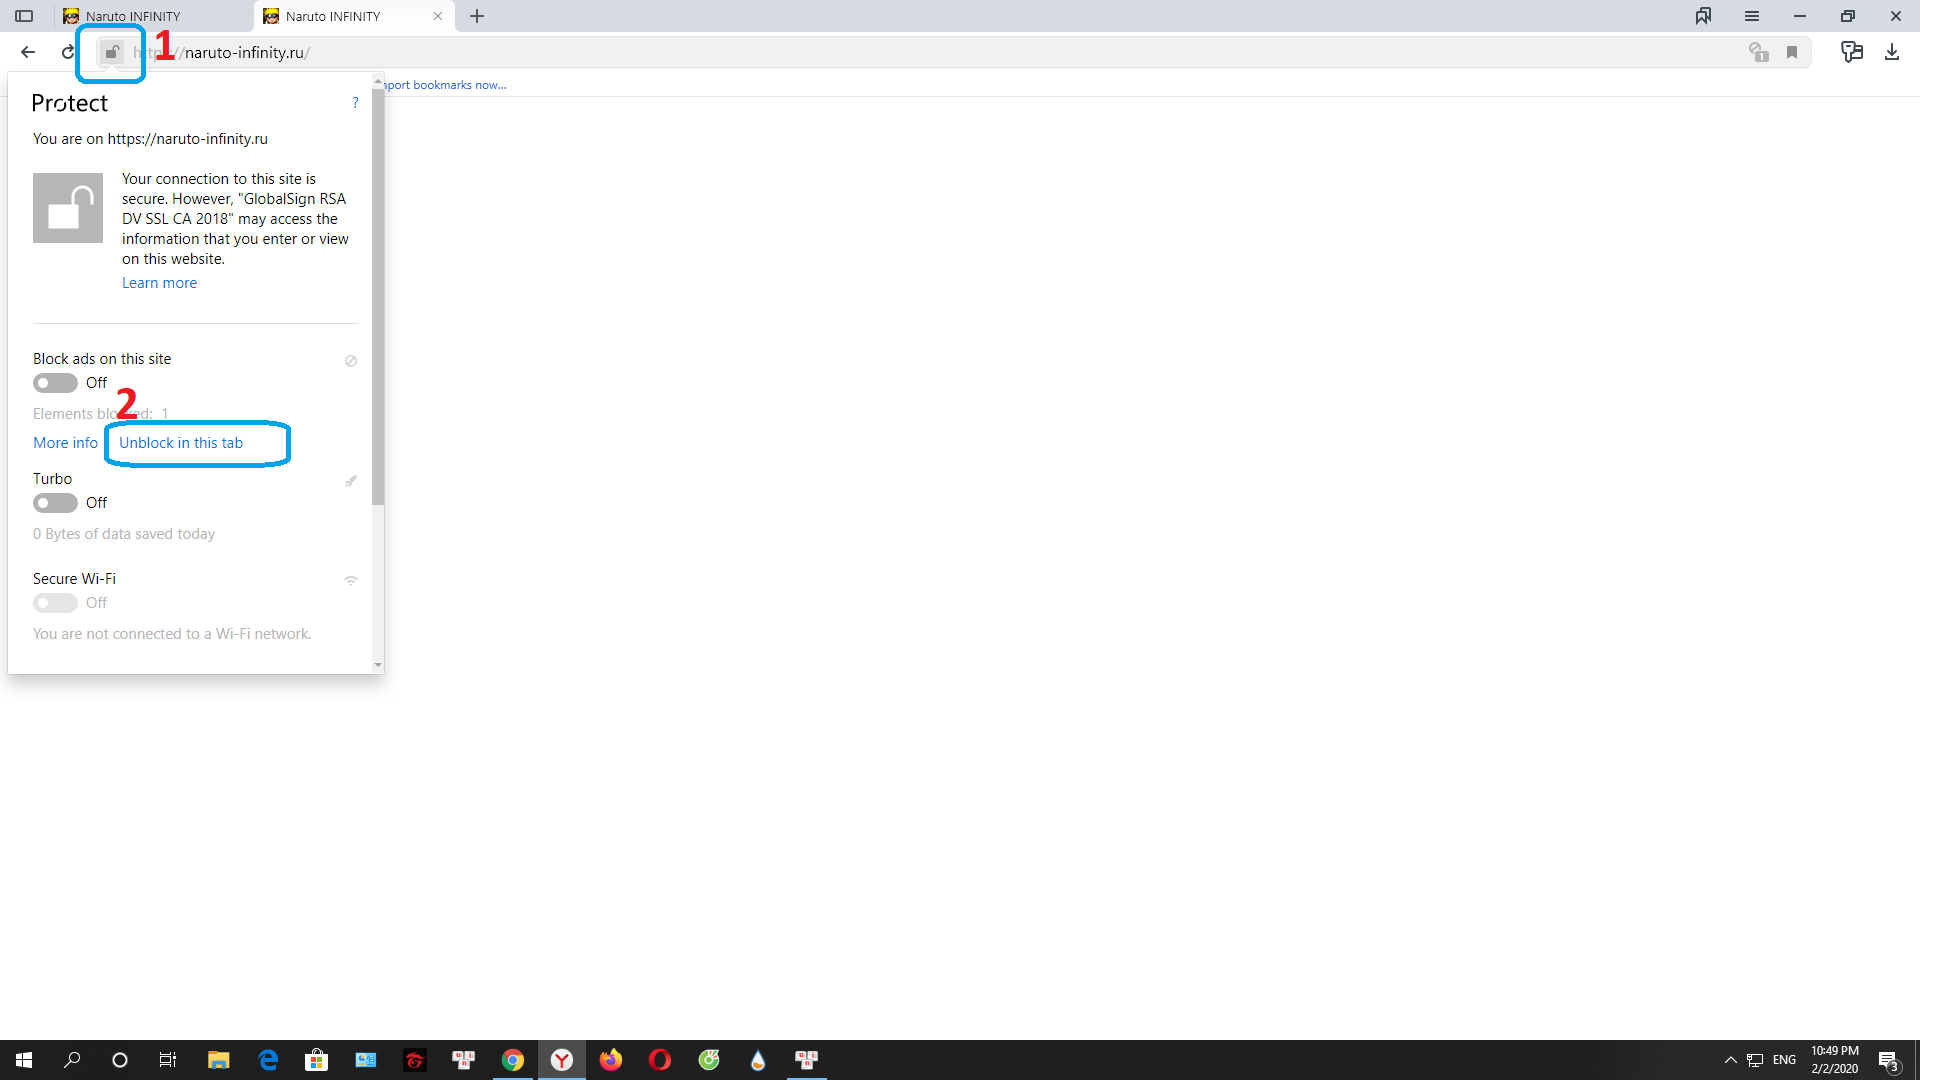Open a new tab with plus button

click(x=477, y=16)
